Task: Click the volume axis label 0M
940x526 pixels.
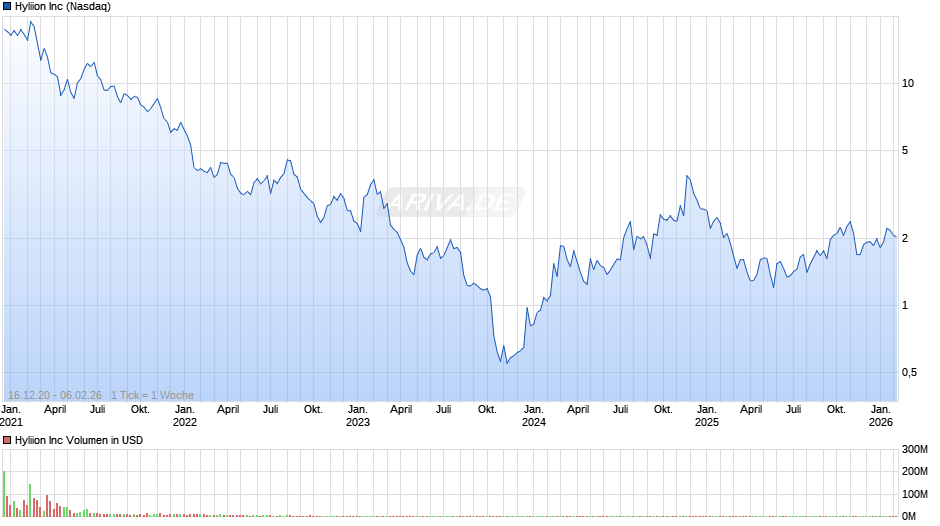Action: pos(909,516)
